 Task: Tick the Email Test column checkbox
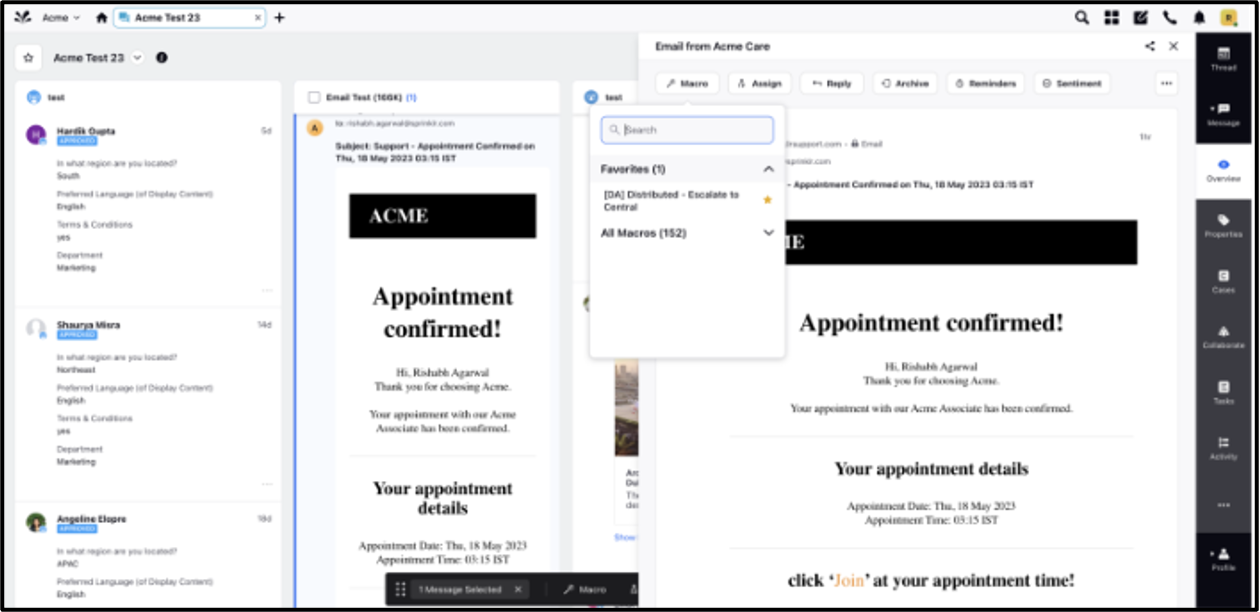[315, 98]
